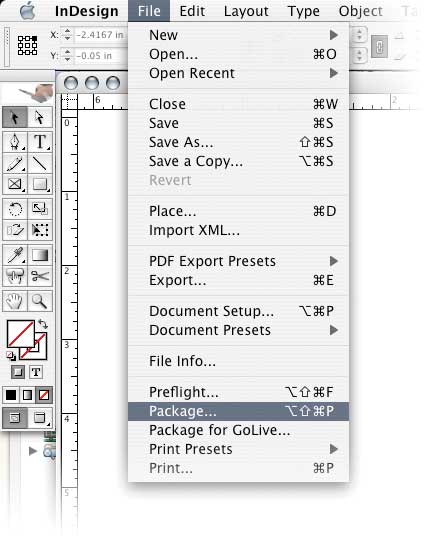Click the constrain proportions chain icon
The width and height of the screenshot is (428, 540).
379,47
